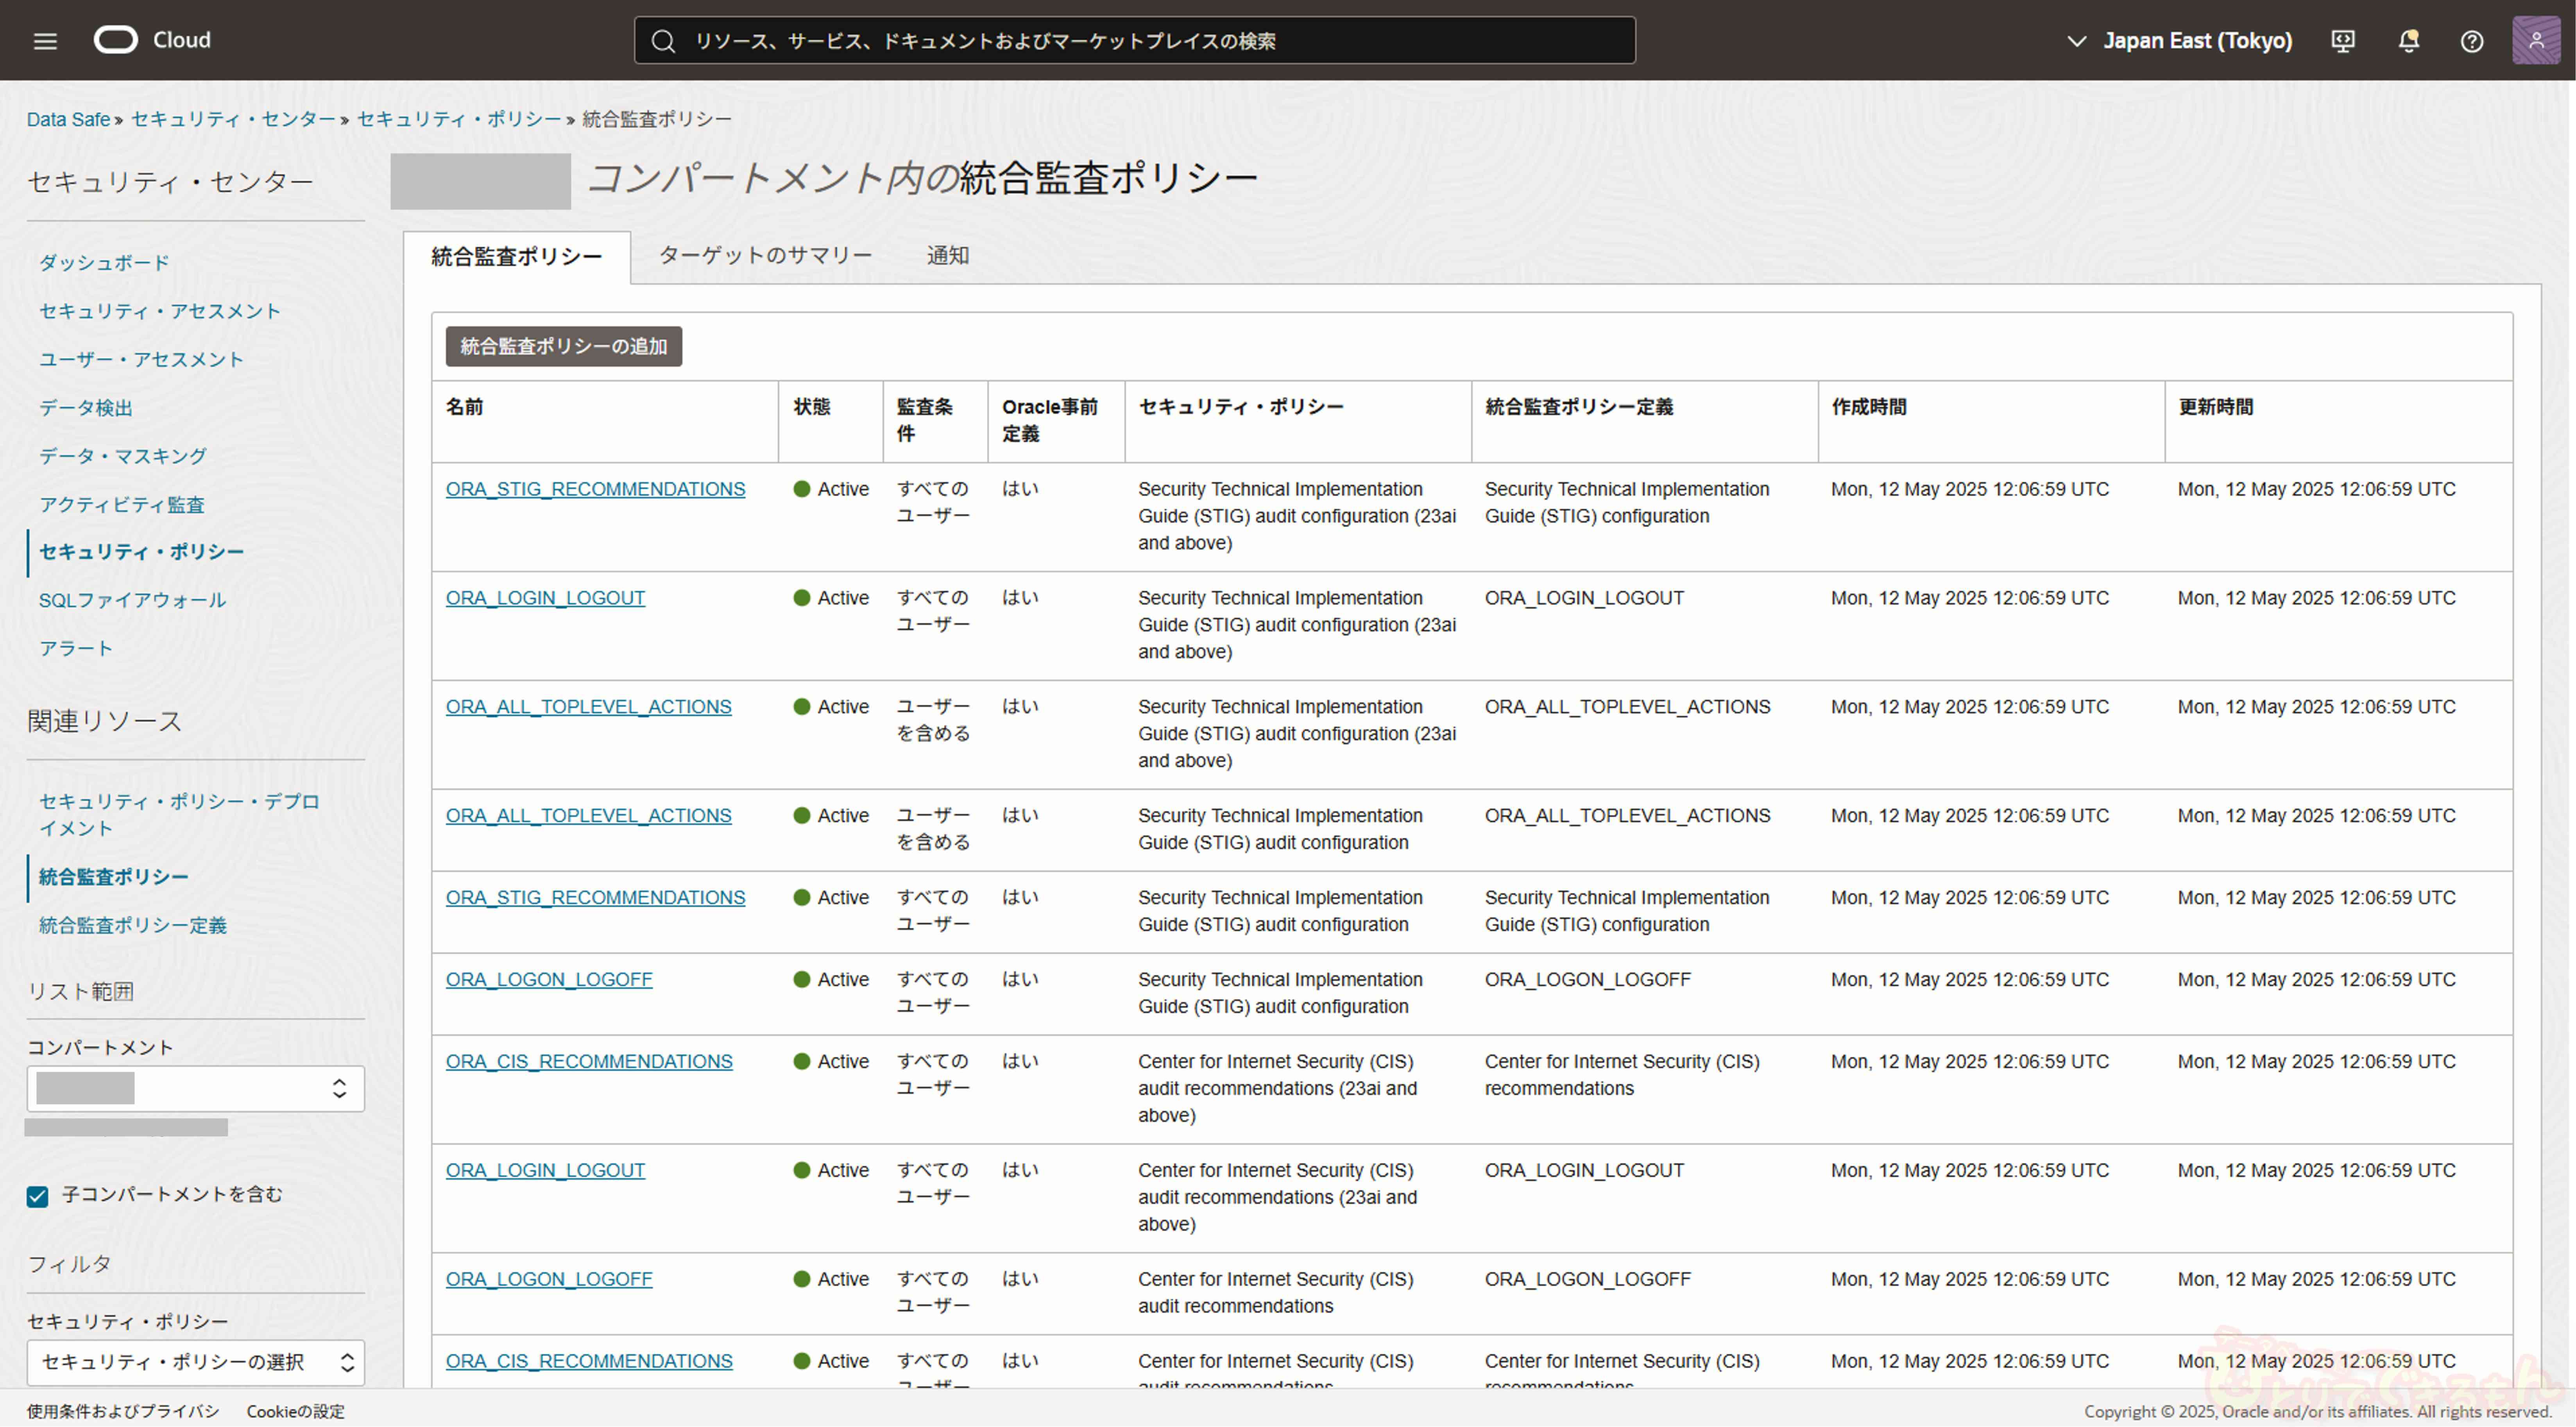Image resolution: width=2576 pixels, height=1427 pixels.
Task: Switch to the ターゲットのサマリー tab
Action: click(765, 256)
